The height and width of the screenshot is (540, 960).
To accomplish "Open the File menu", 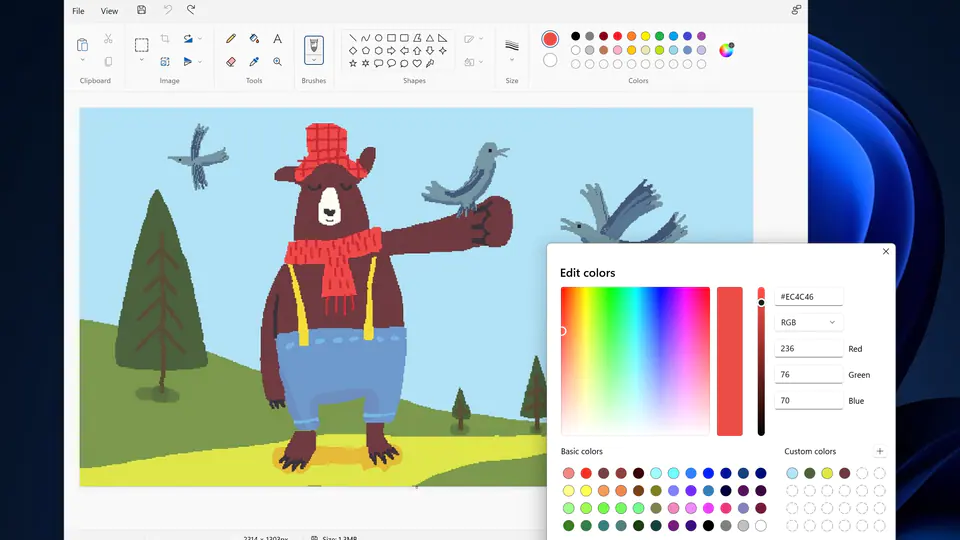I will coord(78,11).
